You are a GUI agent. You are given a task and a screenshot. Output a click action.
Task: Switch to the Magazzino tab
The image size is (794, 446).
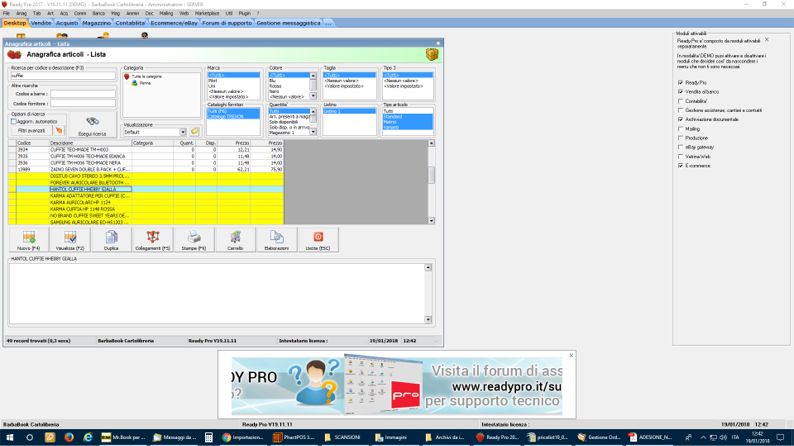pos(96,23)
